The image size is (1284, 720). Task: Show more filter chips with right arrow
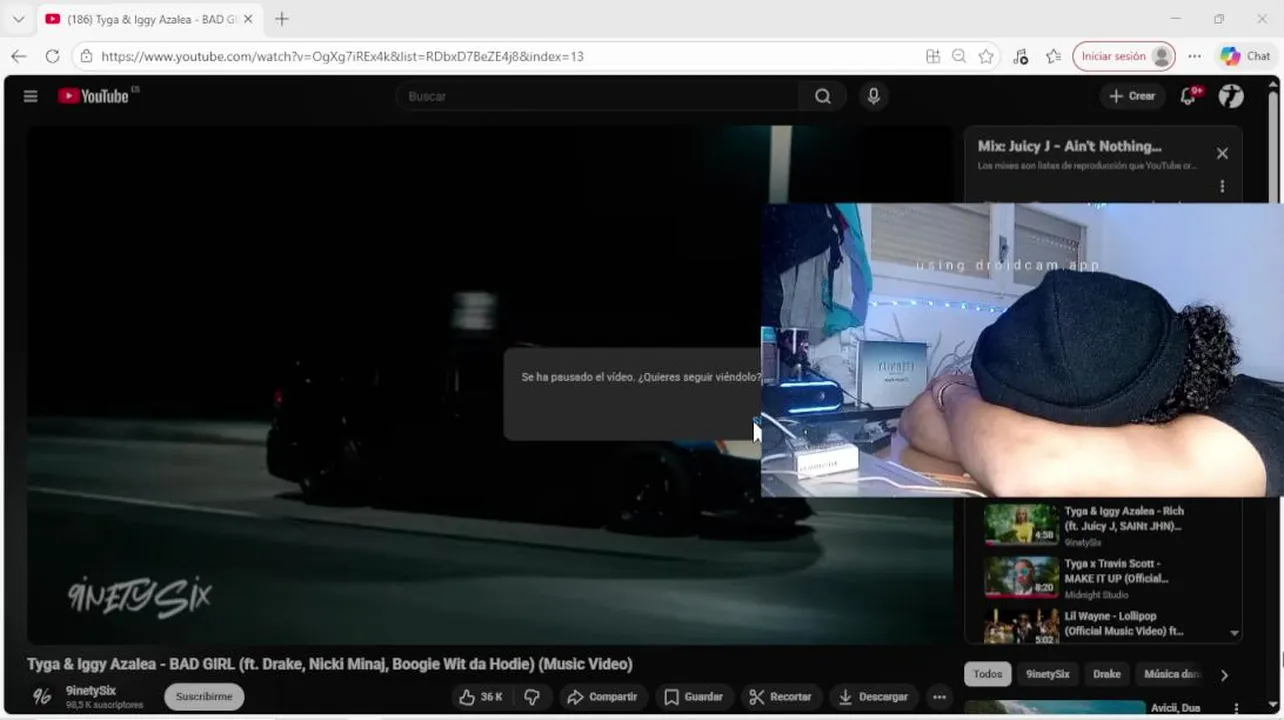click(1224, 675)
